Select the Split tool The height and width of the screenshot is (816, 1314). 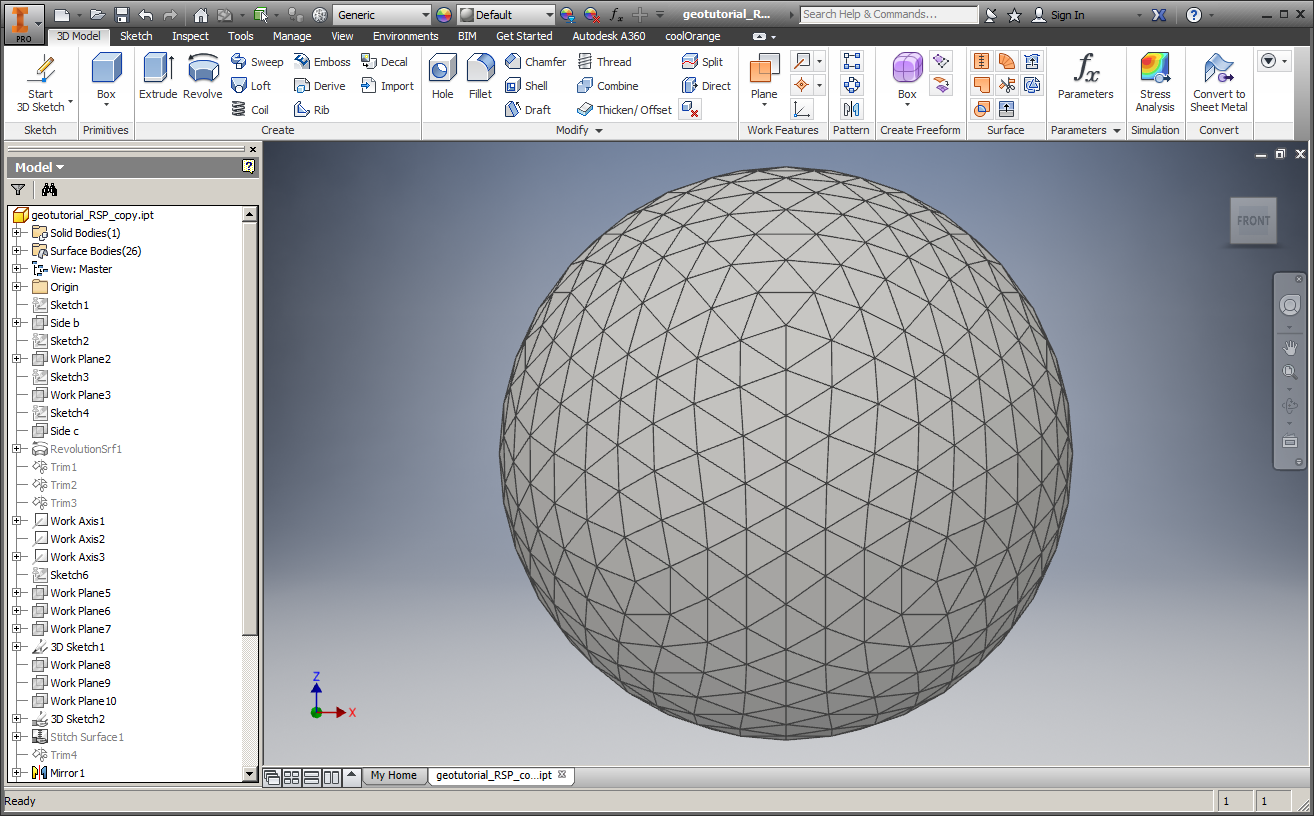702,62
